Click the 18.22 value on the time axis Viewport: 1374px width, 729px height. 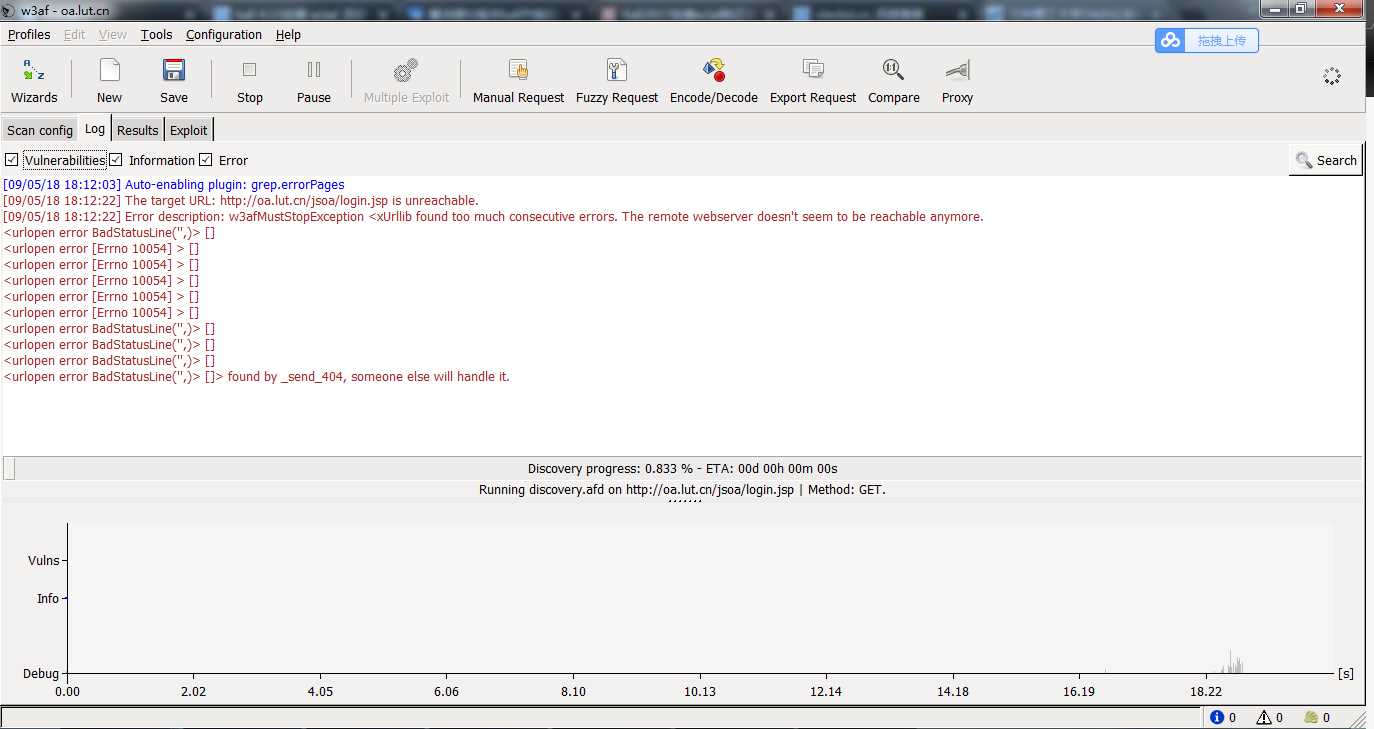(1206, 691)
